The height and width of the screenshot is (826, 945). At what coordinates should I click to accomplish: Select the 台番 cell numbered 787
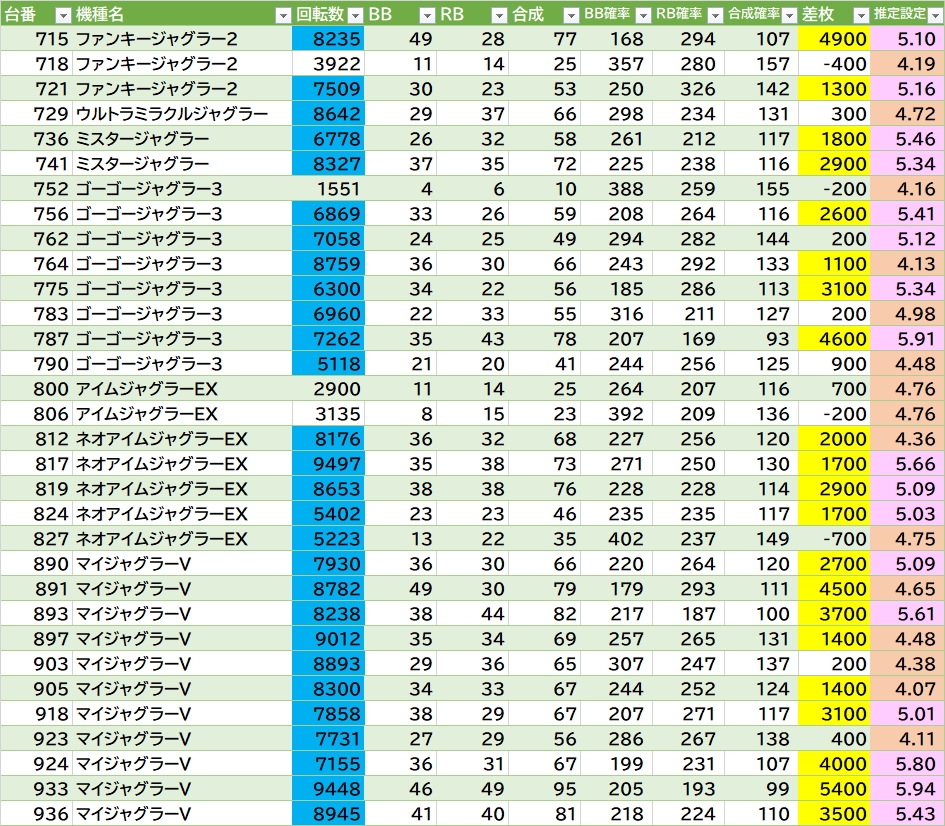tap(36, 339)
